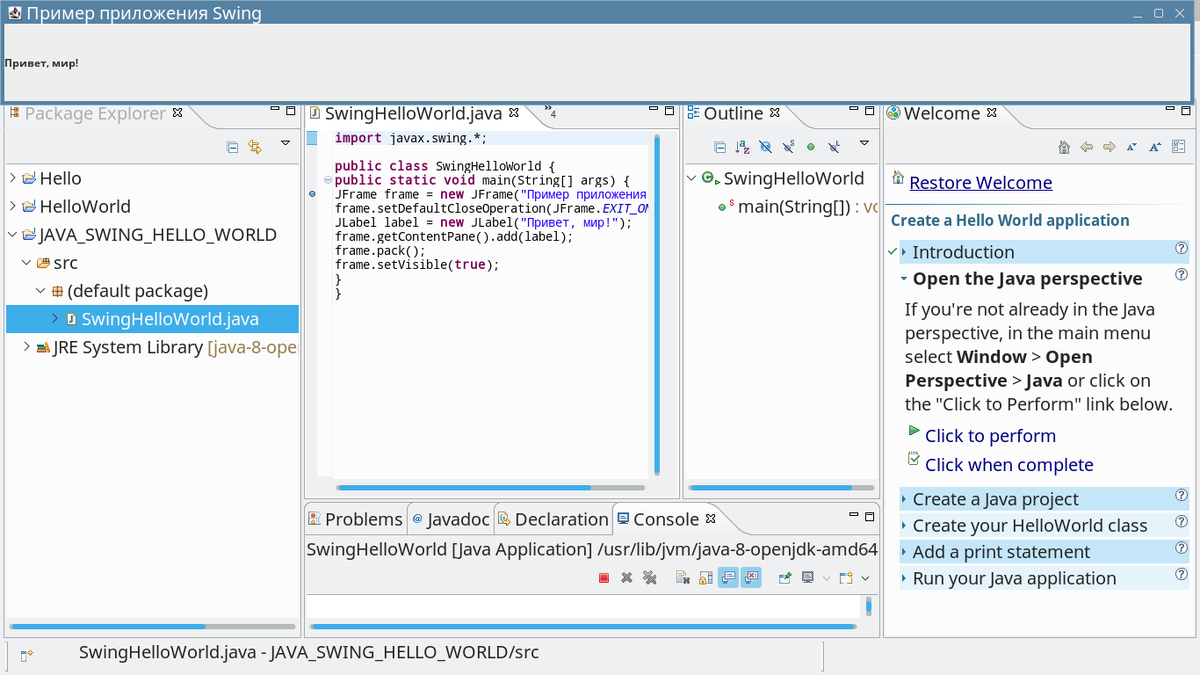Viewport: 1200px width, 675px height.
Task: Switch to the Javadoc tab
Action: click(451, 519)
